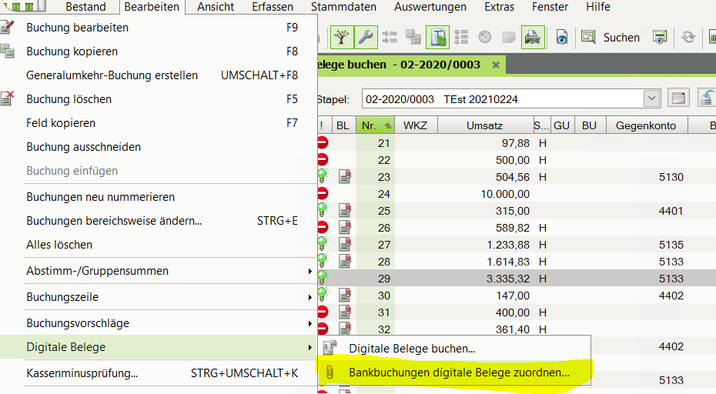Choose Buchung bearbeiten from the menu
Viewport: 716px width, 394px height.
(158, 27)
